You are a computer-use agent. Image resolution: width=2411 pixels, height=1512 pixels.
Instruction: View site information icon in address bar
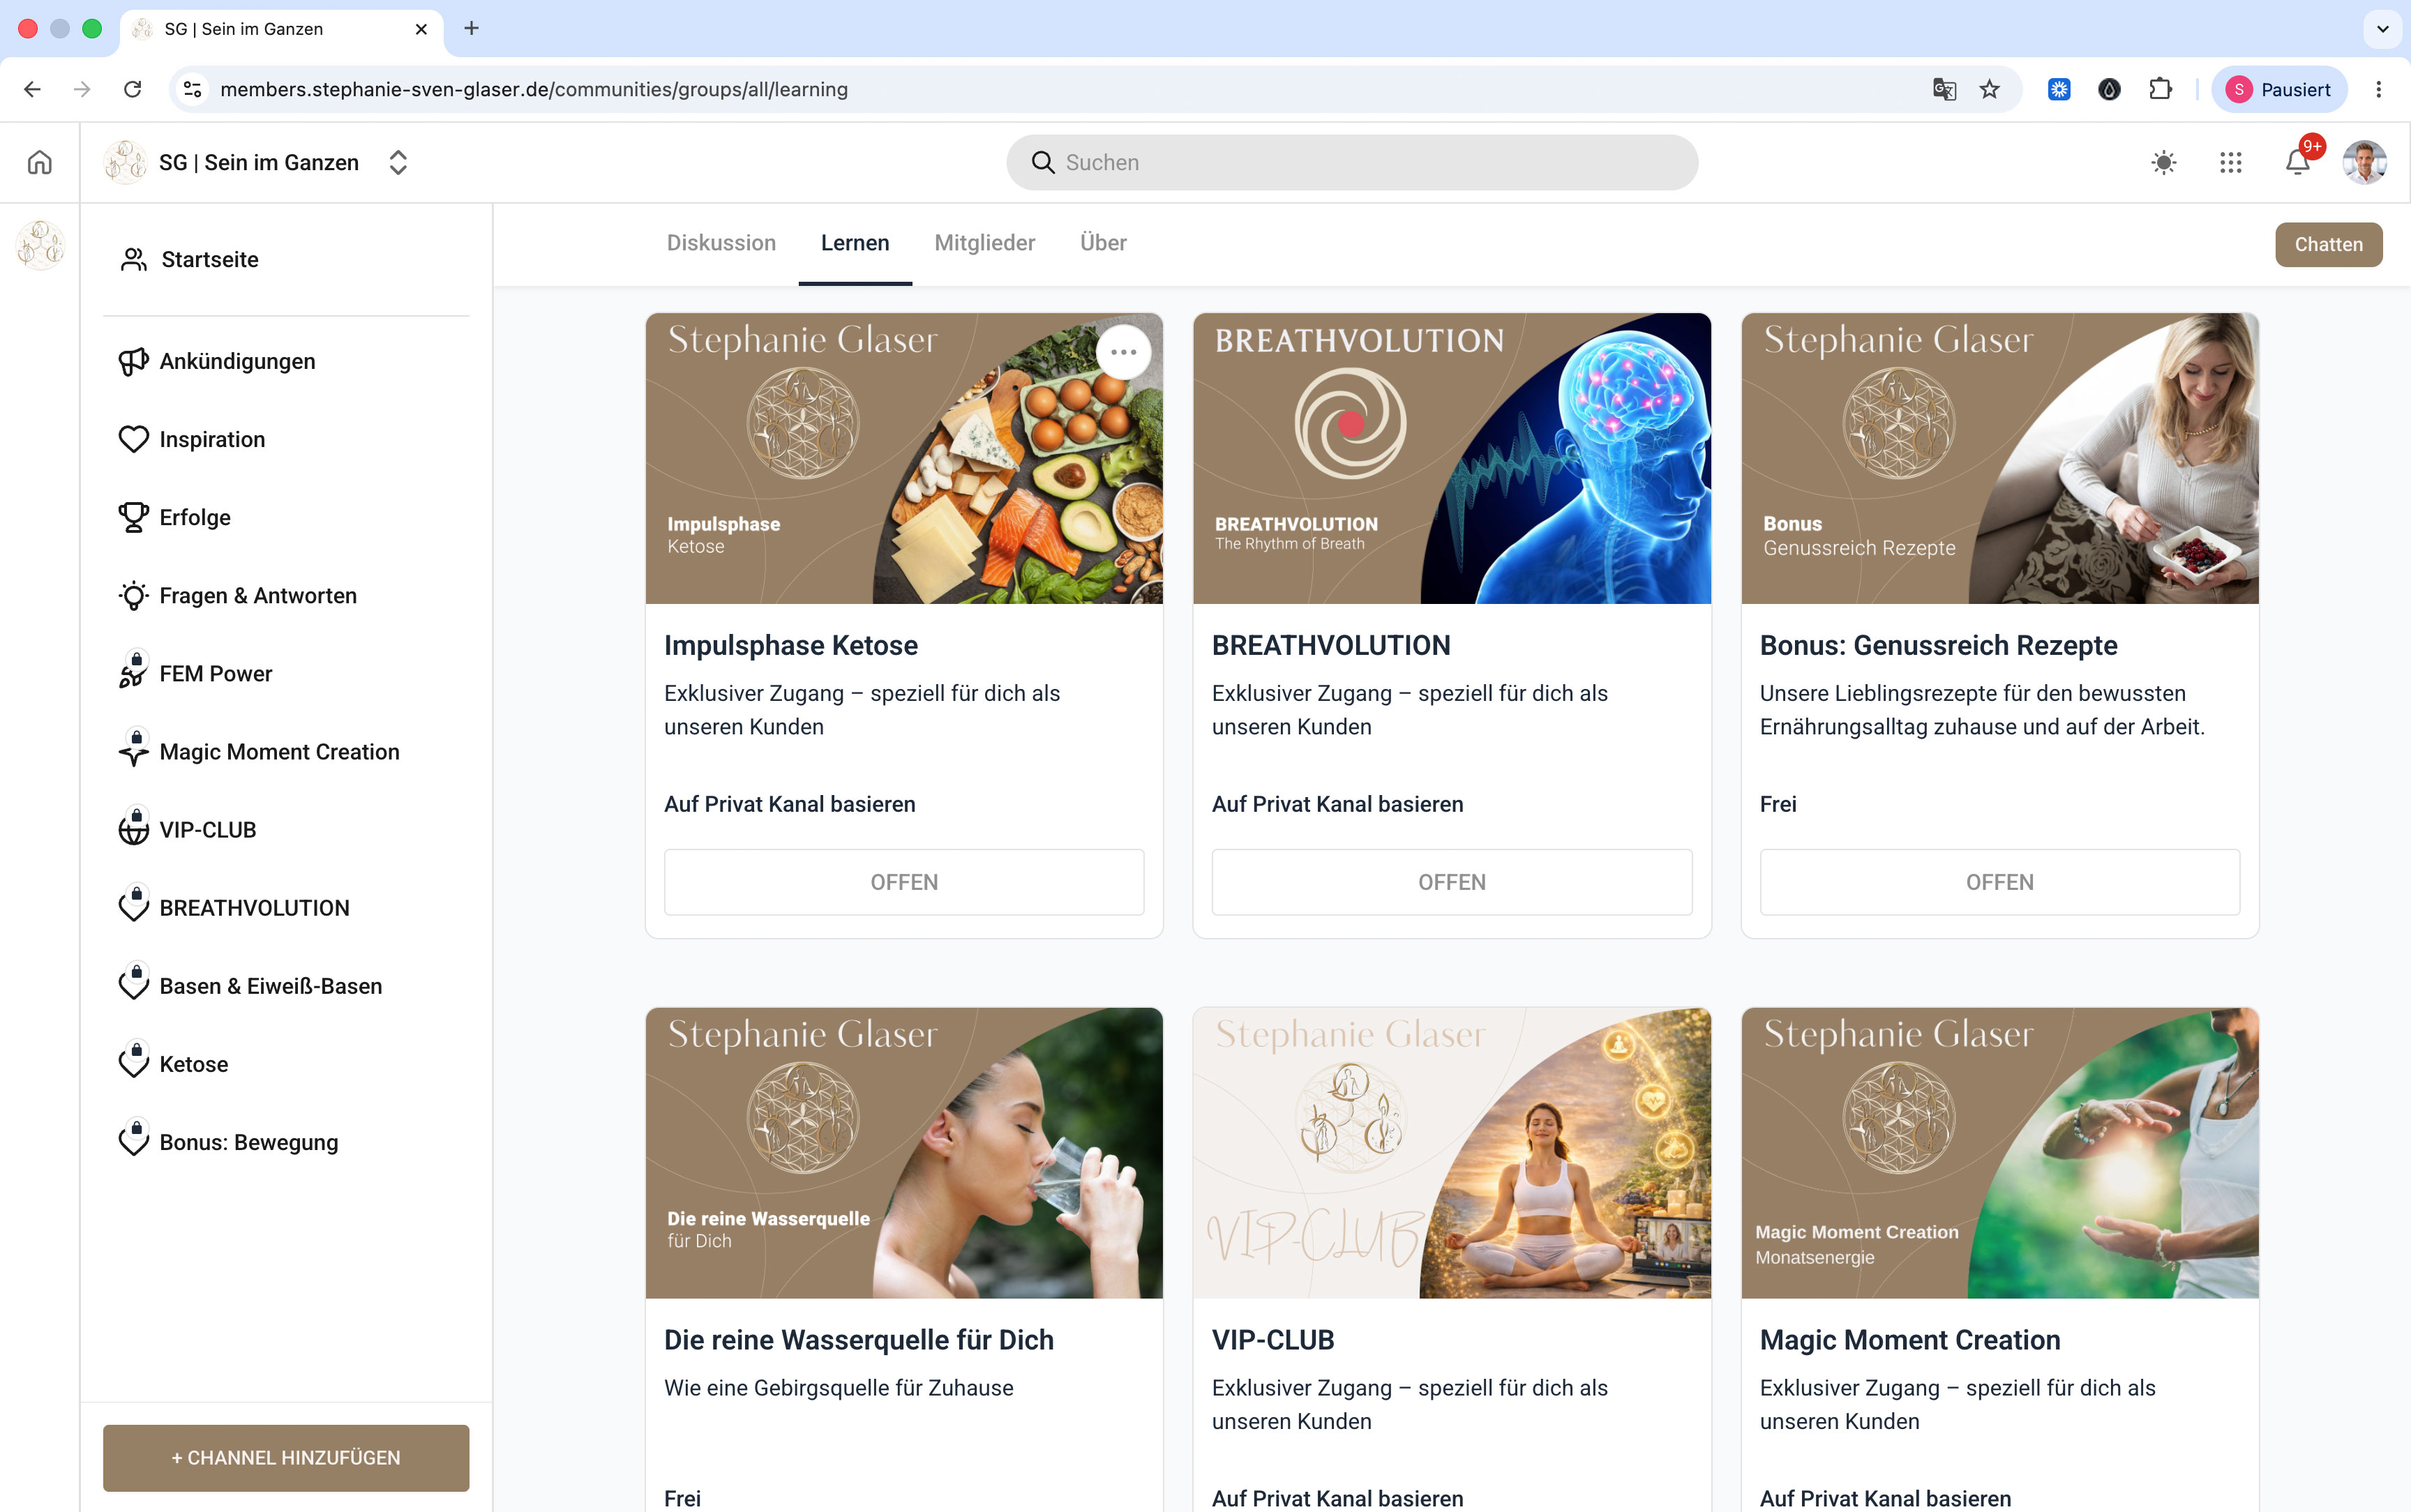pyautogui.click(x=193, y=89)
